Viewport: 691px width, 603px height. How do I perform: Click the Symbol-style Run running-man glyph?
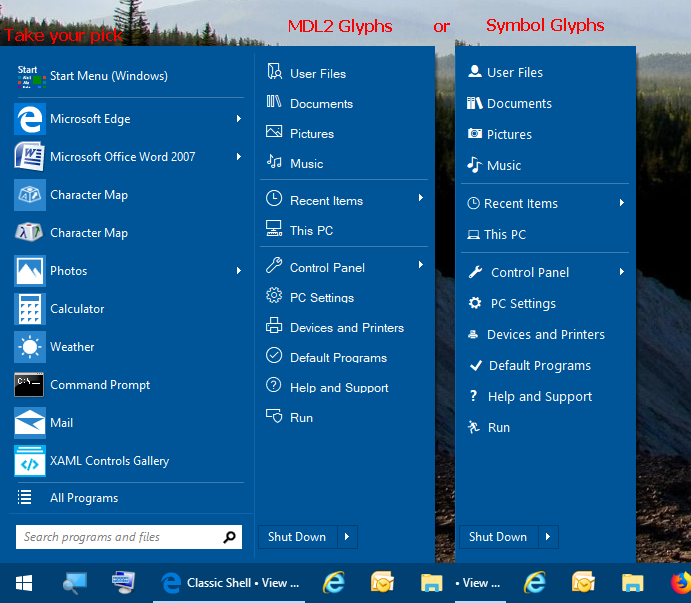(x=473, y=427)
